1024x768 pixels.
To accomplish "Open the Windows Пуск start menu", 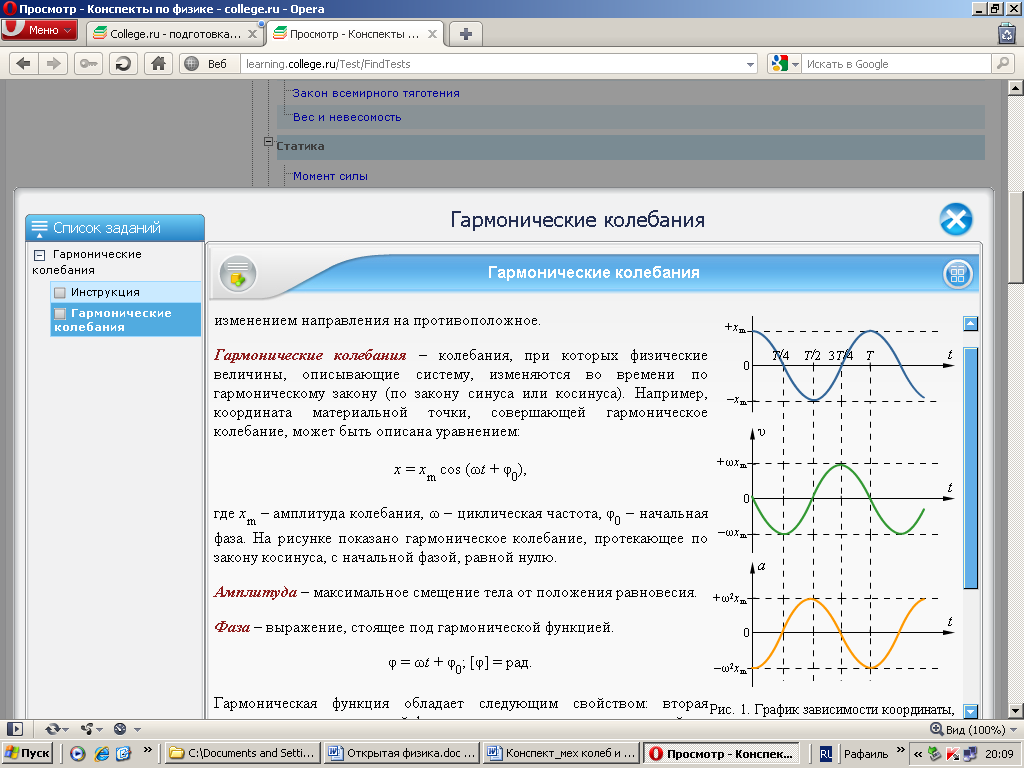I will (27, 753).
